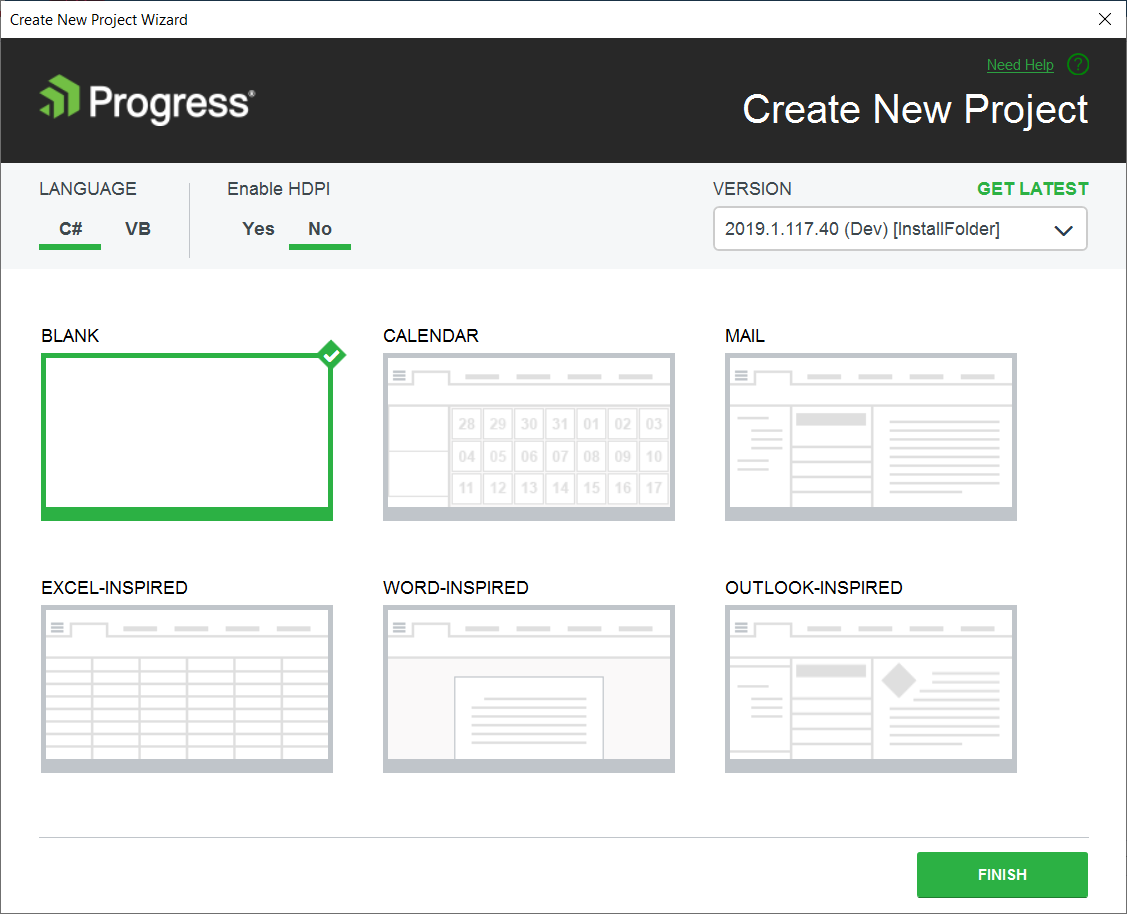Click the MAIL template label
Image resolution: width=1127 pixels, height=914 pixels.
pos(745,336)
